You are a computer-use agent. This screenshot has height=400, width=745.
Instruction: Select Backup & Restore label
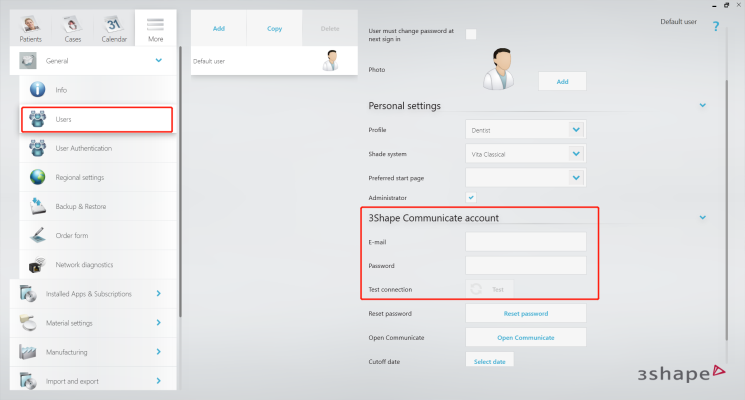pyautogui.click(x=81, y=206)
